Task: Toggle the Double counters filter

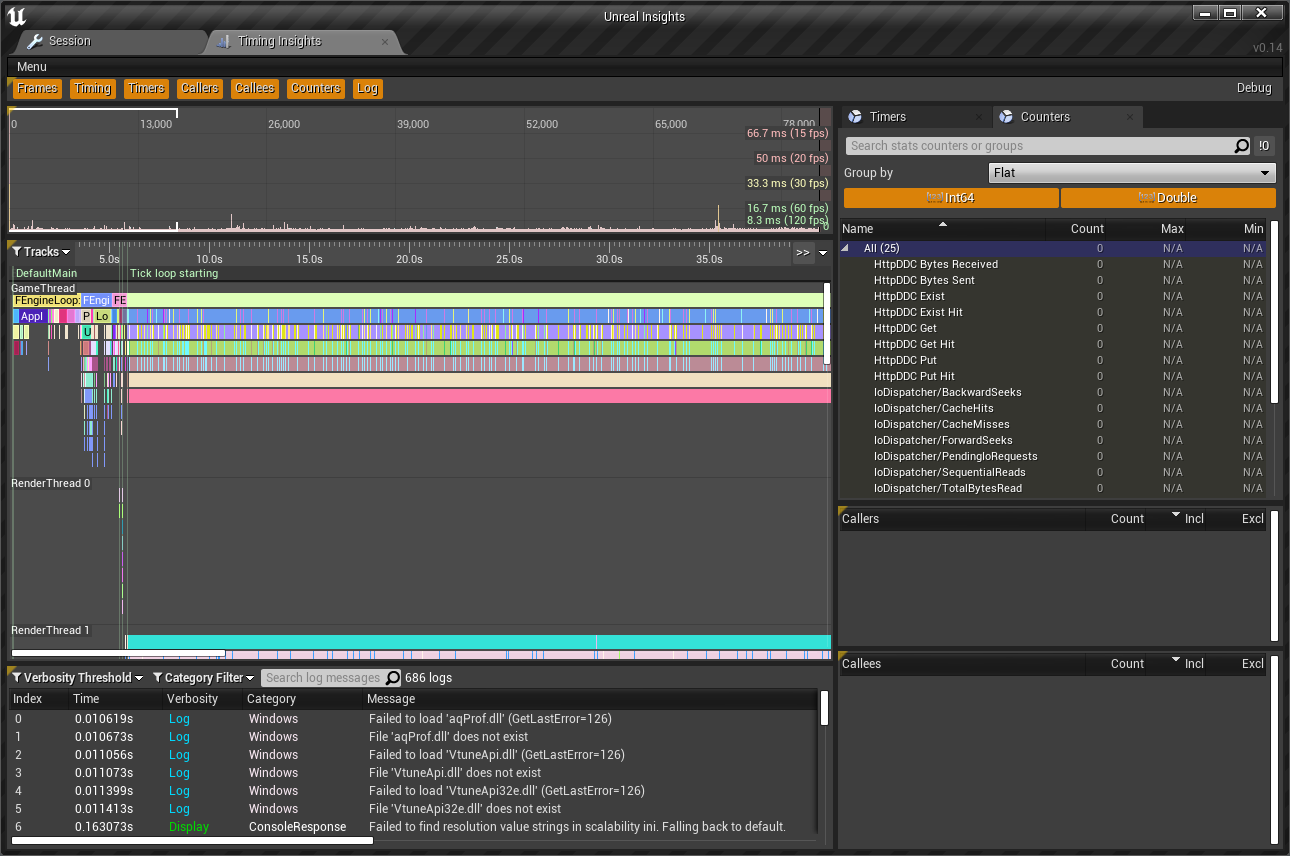Action: pos(1168,198)
